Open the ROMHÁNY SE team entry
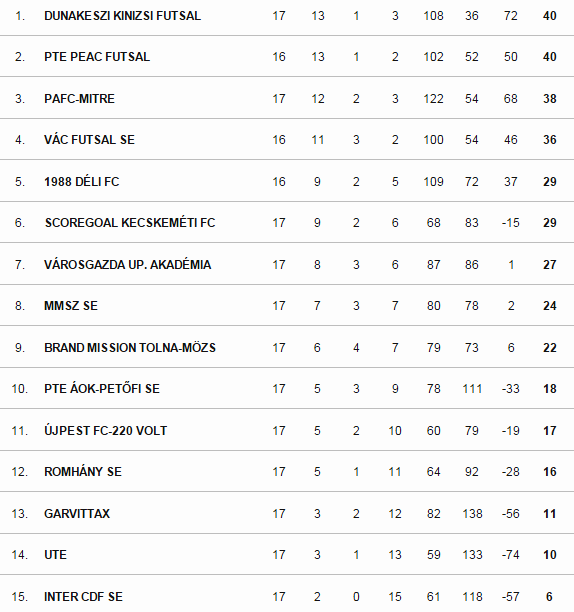 [83, 471]
